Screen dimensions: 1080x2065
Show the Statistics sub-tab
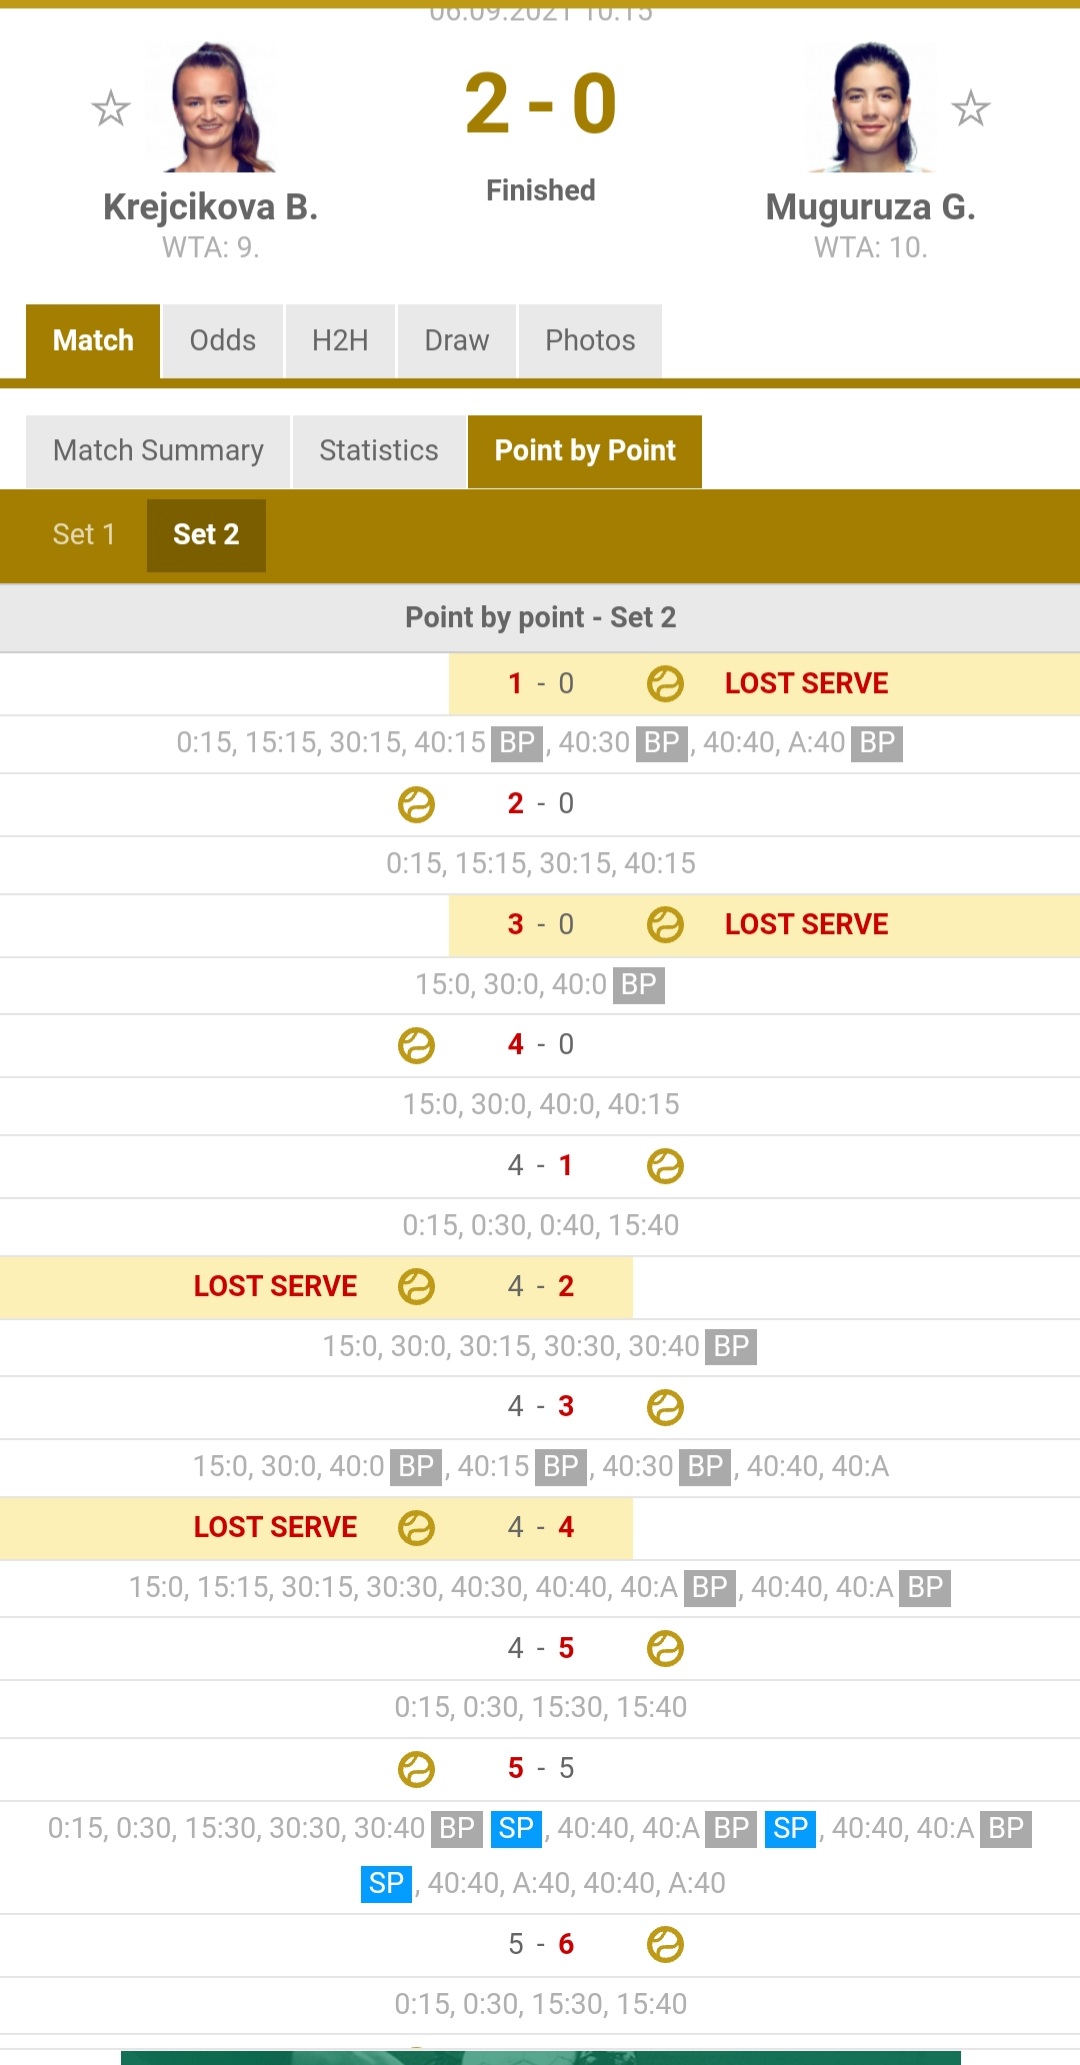click(379, 451)
